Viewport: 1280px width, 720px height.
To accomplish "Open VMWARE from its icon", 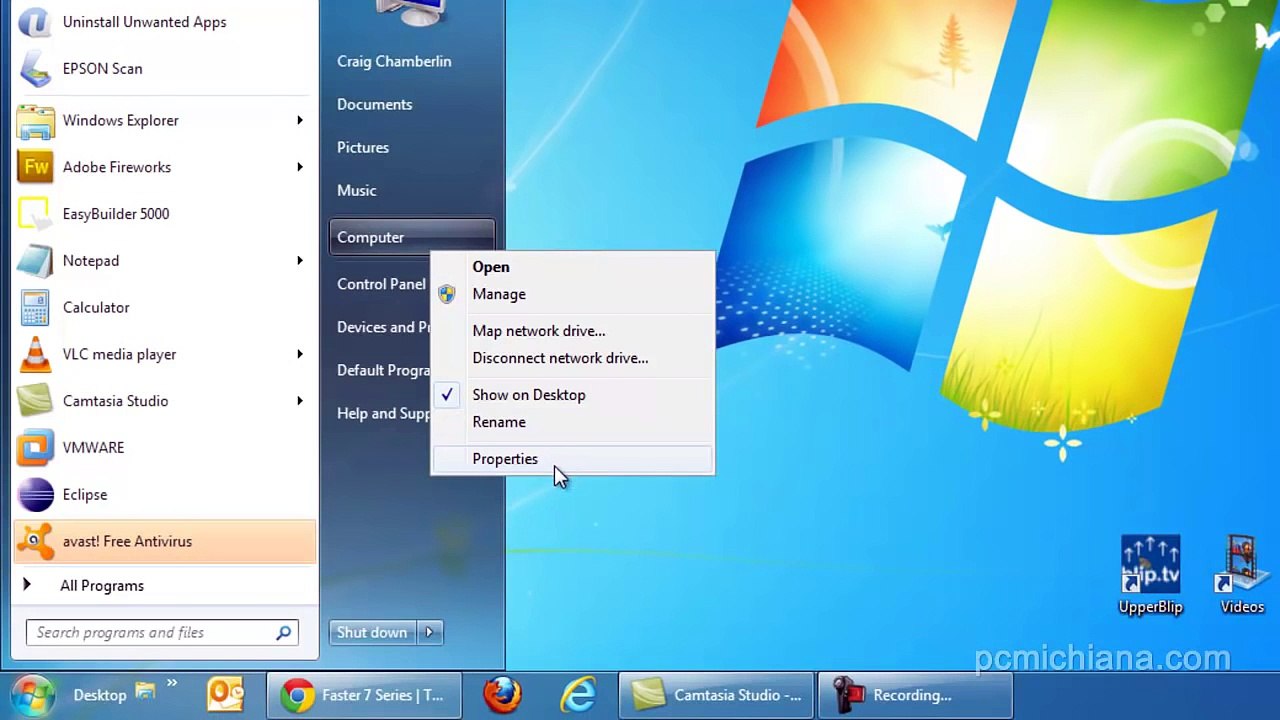I will [x=35, y=448].
